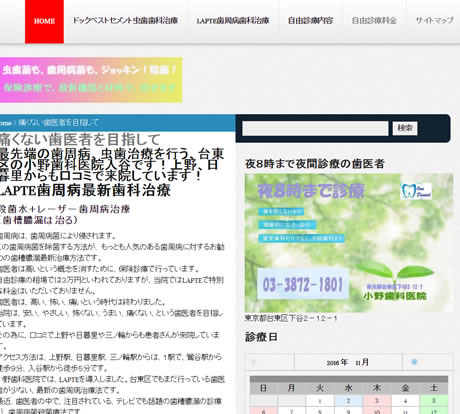Click the previous month arrow on calendar
The width and height of the screenshot is (460, 414).
point(253,362)
